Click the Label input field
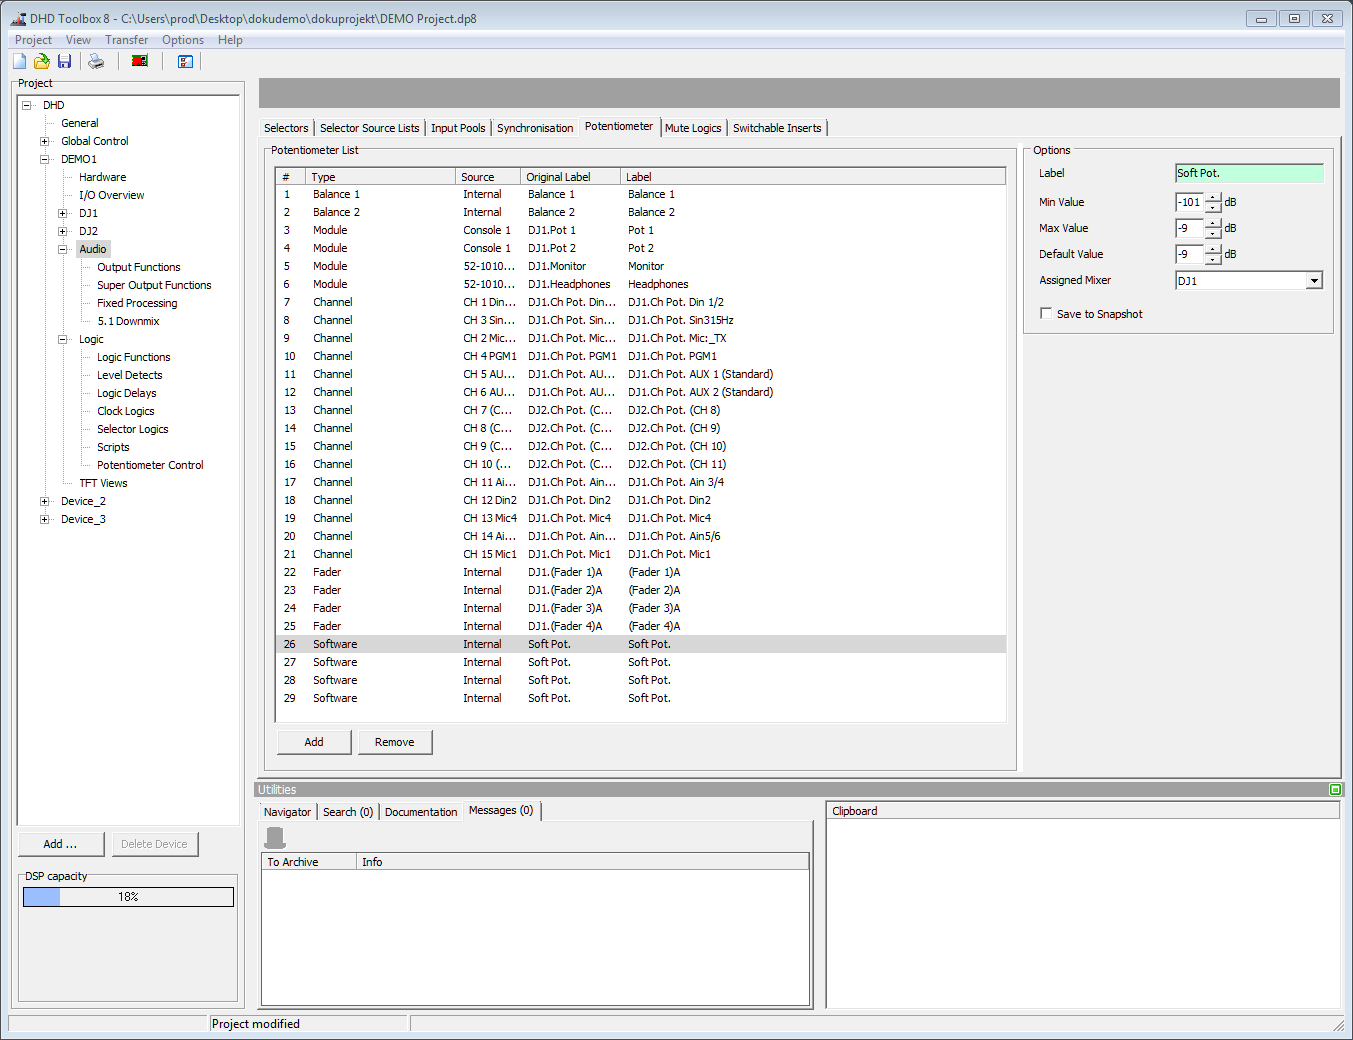The width and height of the screenshot is (1353, 1040). pos(1249,173)
